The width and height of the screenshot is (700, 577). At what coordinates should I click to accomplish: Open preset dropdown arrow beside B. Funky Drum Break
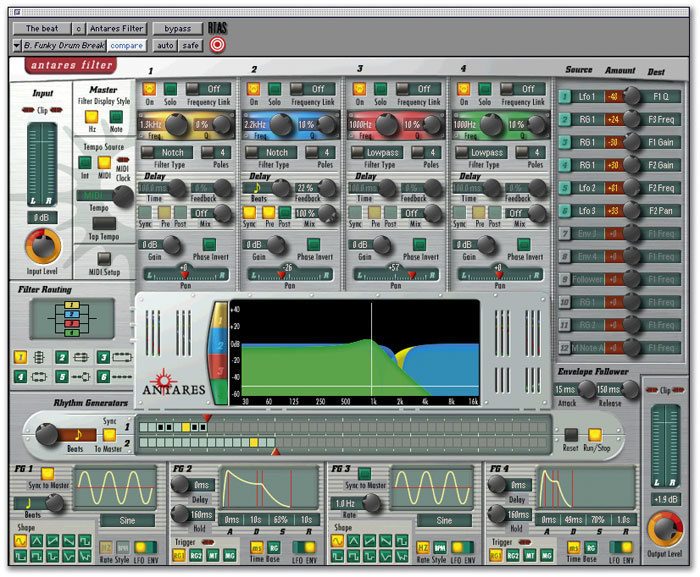[17, 45]
